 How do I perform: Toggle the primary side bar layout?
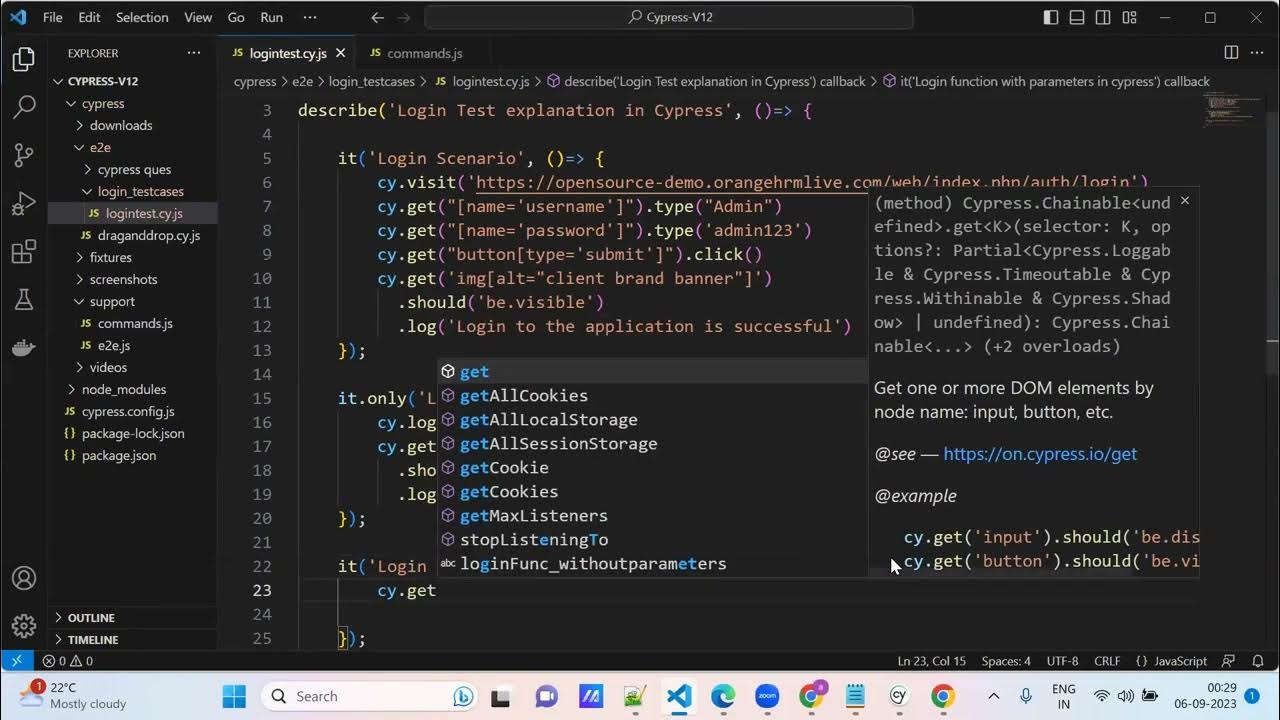1051,18
